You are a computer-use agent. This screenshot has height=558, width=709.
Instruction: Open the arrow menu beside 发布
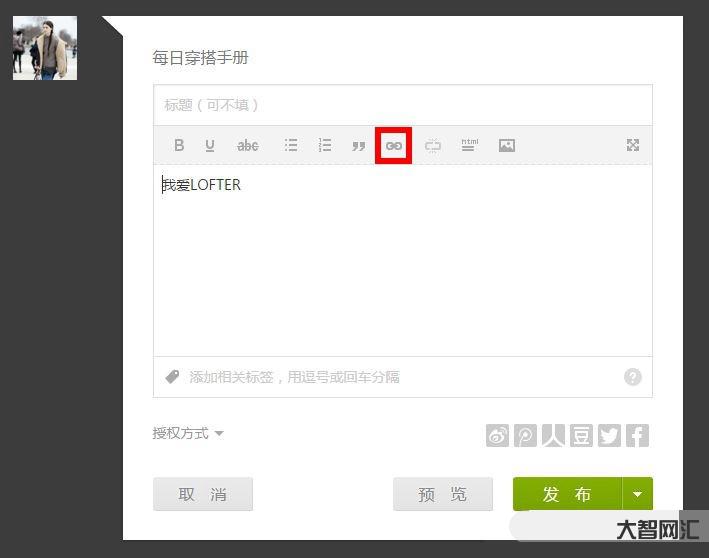point(637,494)
